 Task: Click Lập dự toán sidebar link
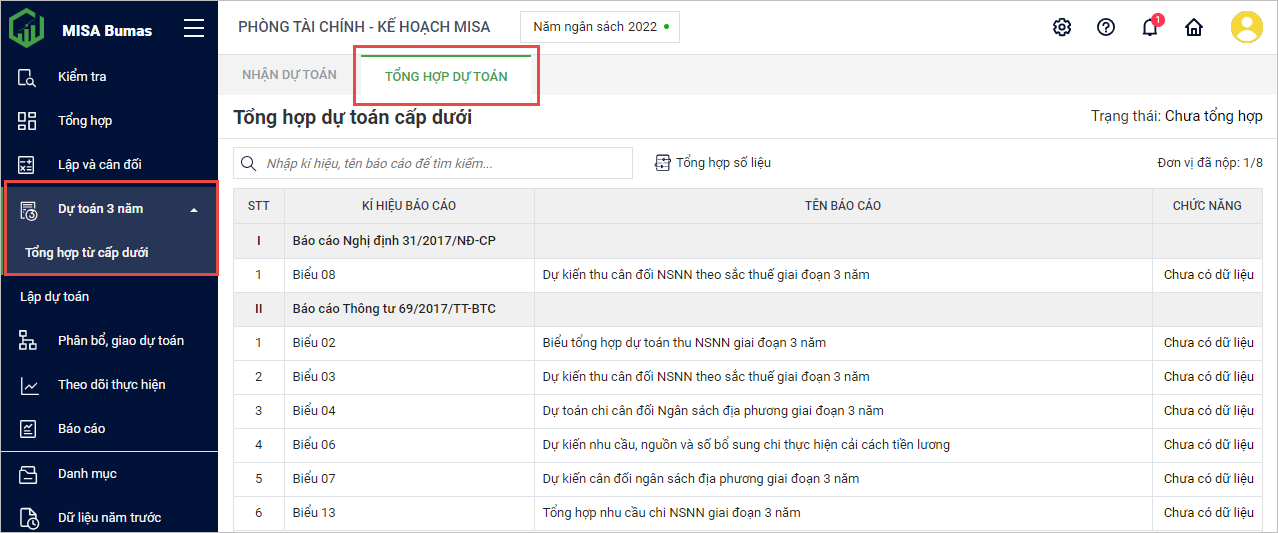click(x=55, y=297)
